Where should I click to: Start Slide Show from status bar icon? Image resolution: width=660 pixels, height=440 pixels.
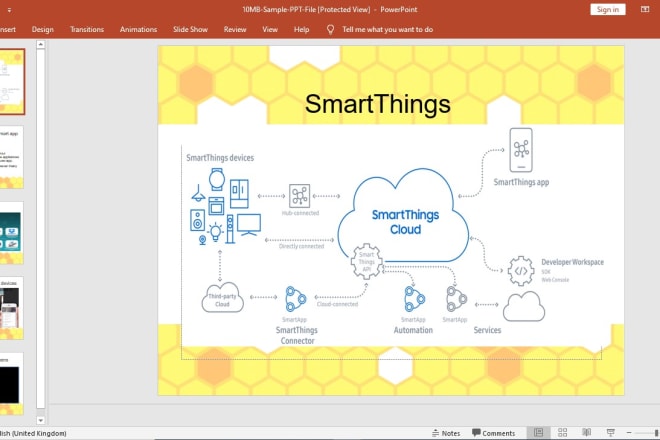click(x=610, y=432)
